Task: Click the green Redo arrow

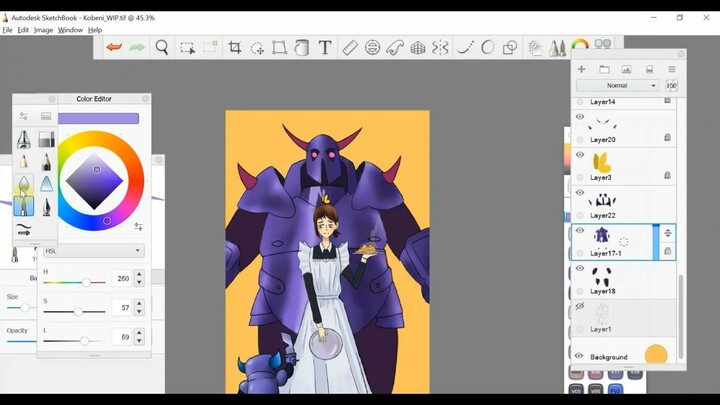Action: tap(137, 47)
